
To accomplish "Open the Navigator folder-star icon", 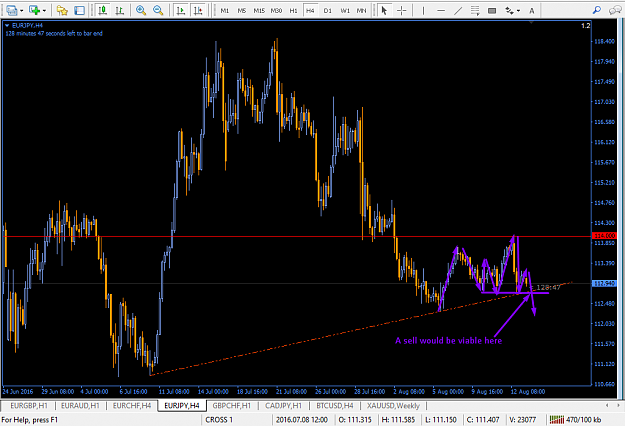I will 62,10.
